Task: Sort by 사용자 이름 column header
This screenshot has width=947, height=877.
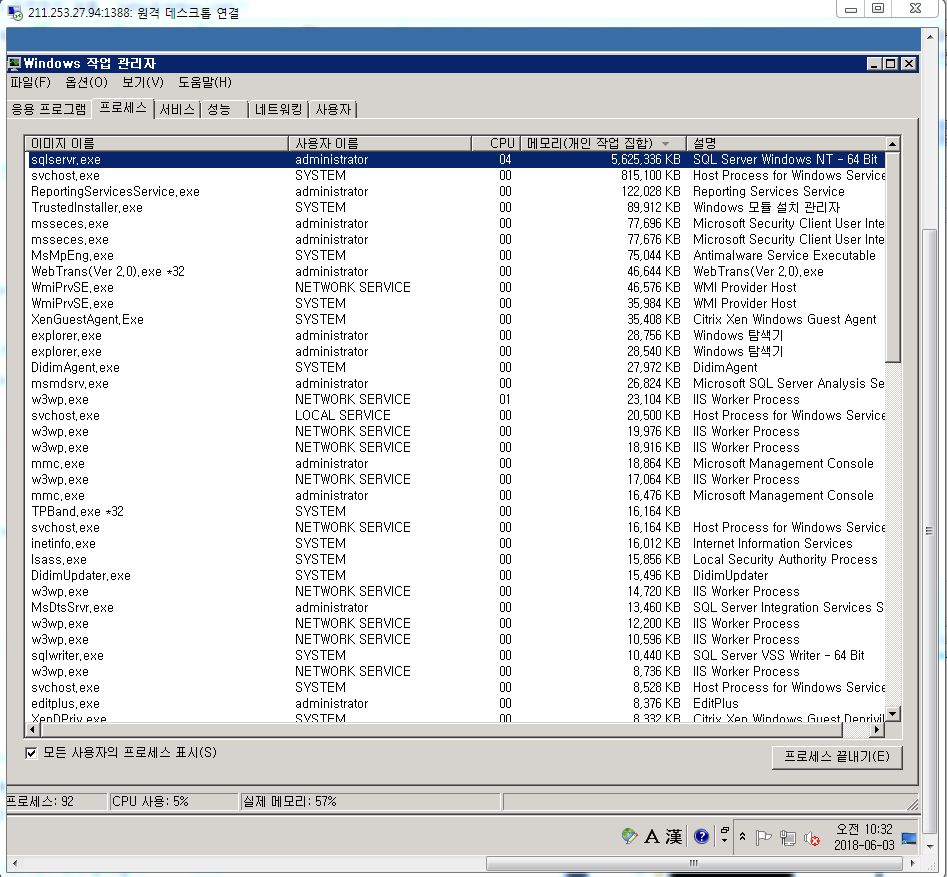Action: pos(379,143)
